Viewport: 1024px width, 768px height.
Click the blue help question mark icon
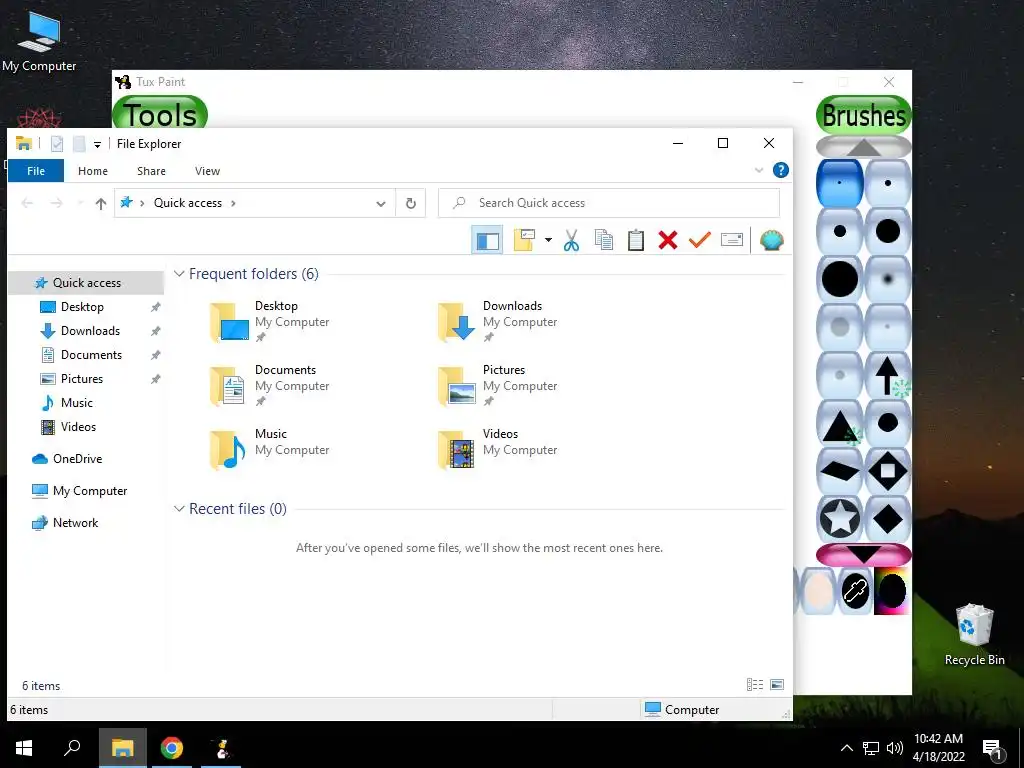pos(780,170)
